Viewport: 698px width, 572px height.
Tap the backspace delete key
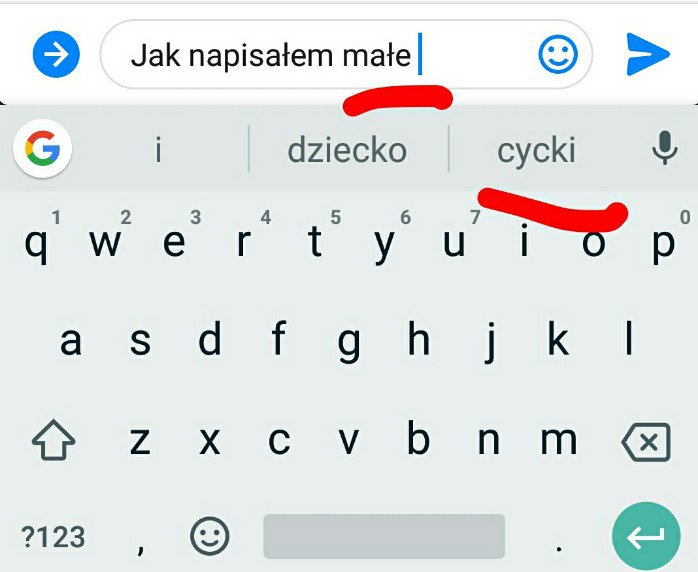(646, 442)
